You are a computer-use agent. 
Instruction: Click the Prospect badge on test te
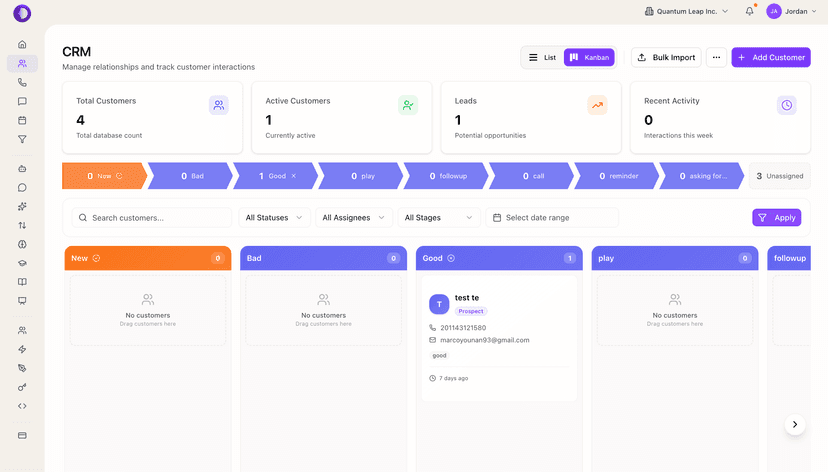(471, 311)
